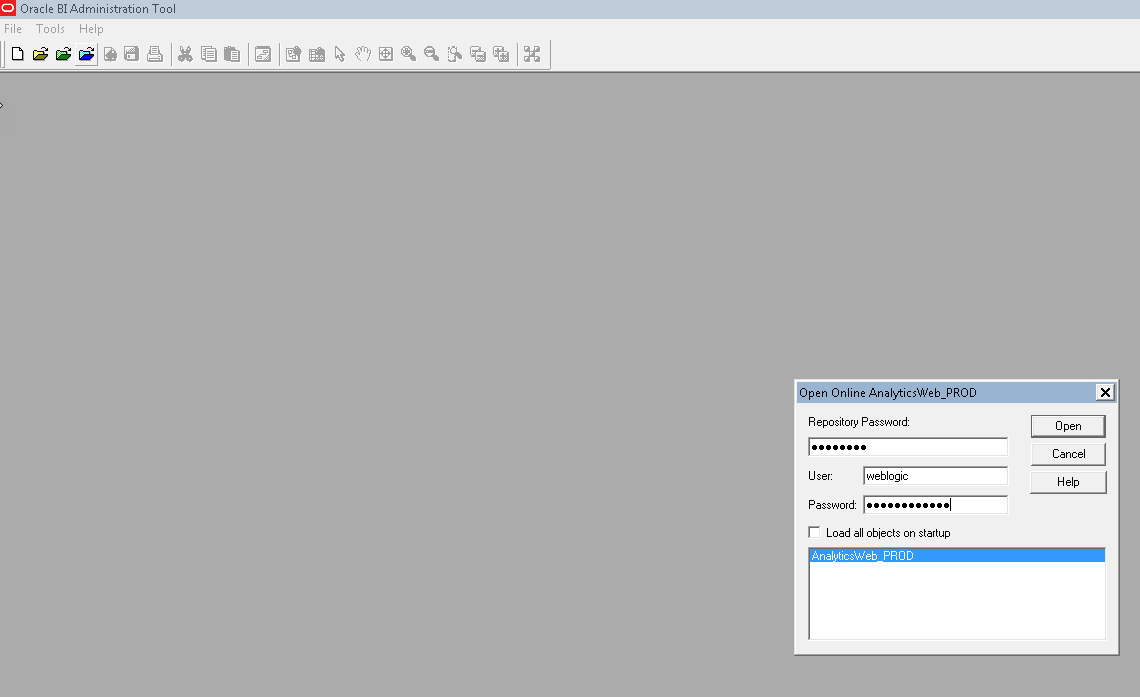The height and width of the screenshot is (697, 1140).
Task: Activate the hand pan tool
Action: (362, 54)
